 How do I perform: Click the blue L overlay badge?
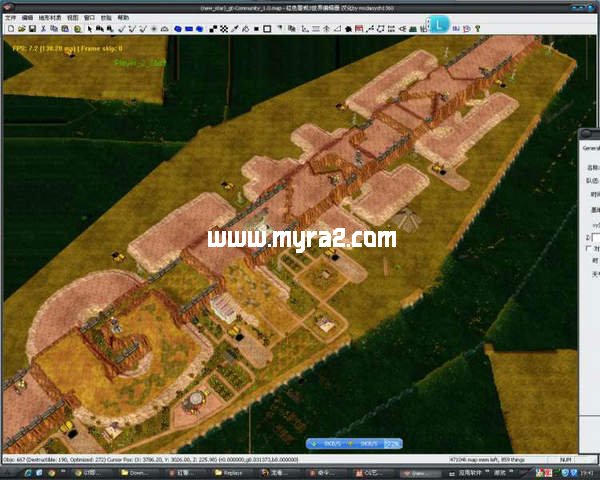pyautogui.click(x=438, y=25)
